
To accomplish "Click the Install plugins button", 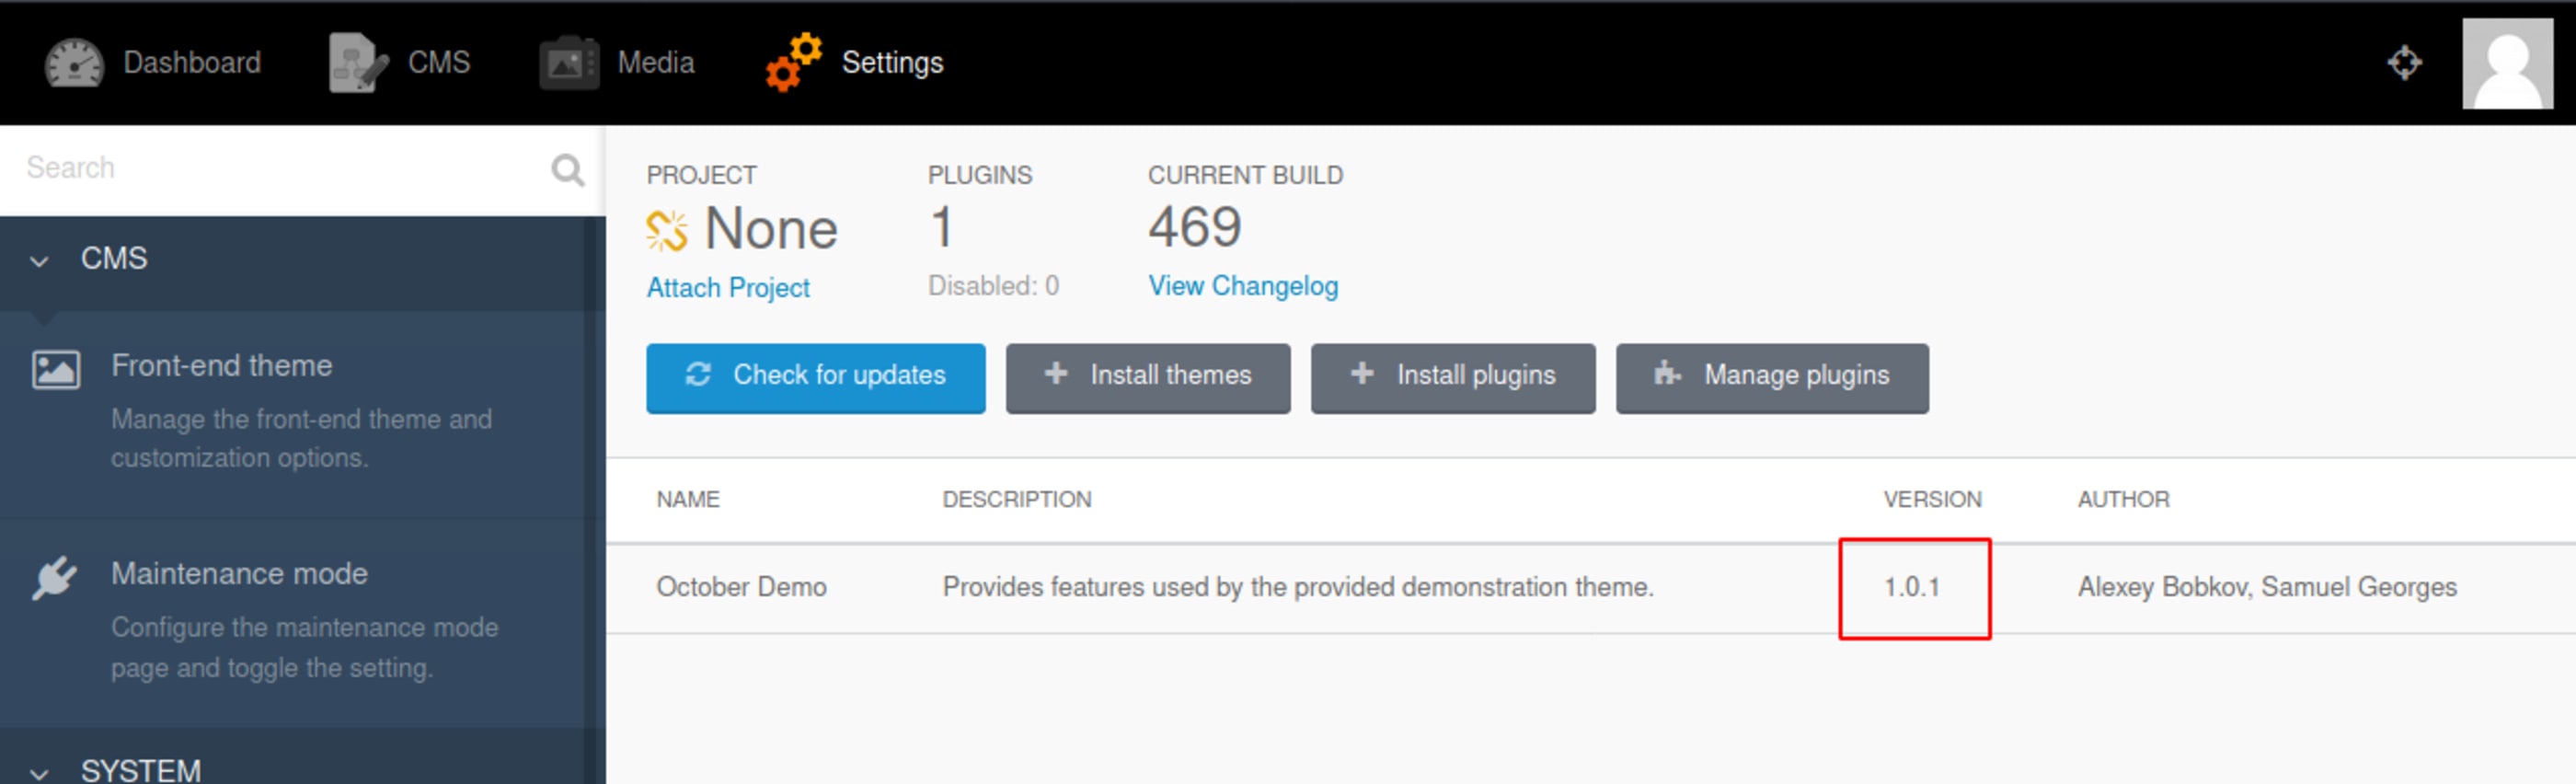I will tap(1452, 377).
